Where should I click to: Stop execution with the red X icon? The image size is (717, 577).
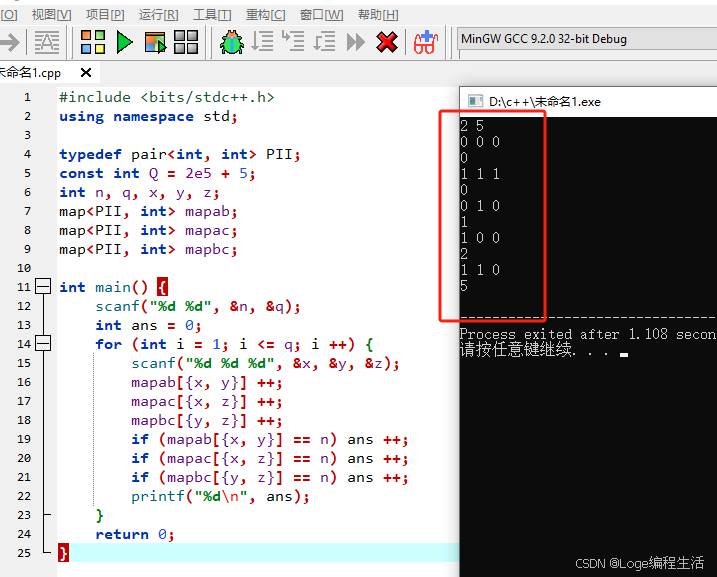click(x=387, y=42)
